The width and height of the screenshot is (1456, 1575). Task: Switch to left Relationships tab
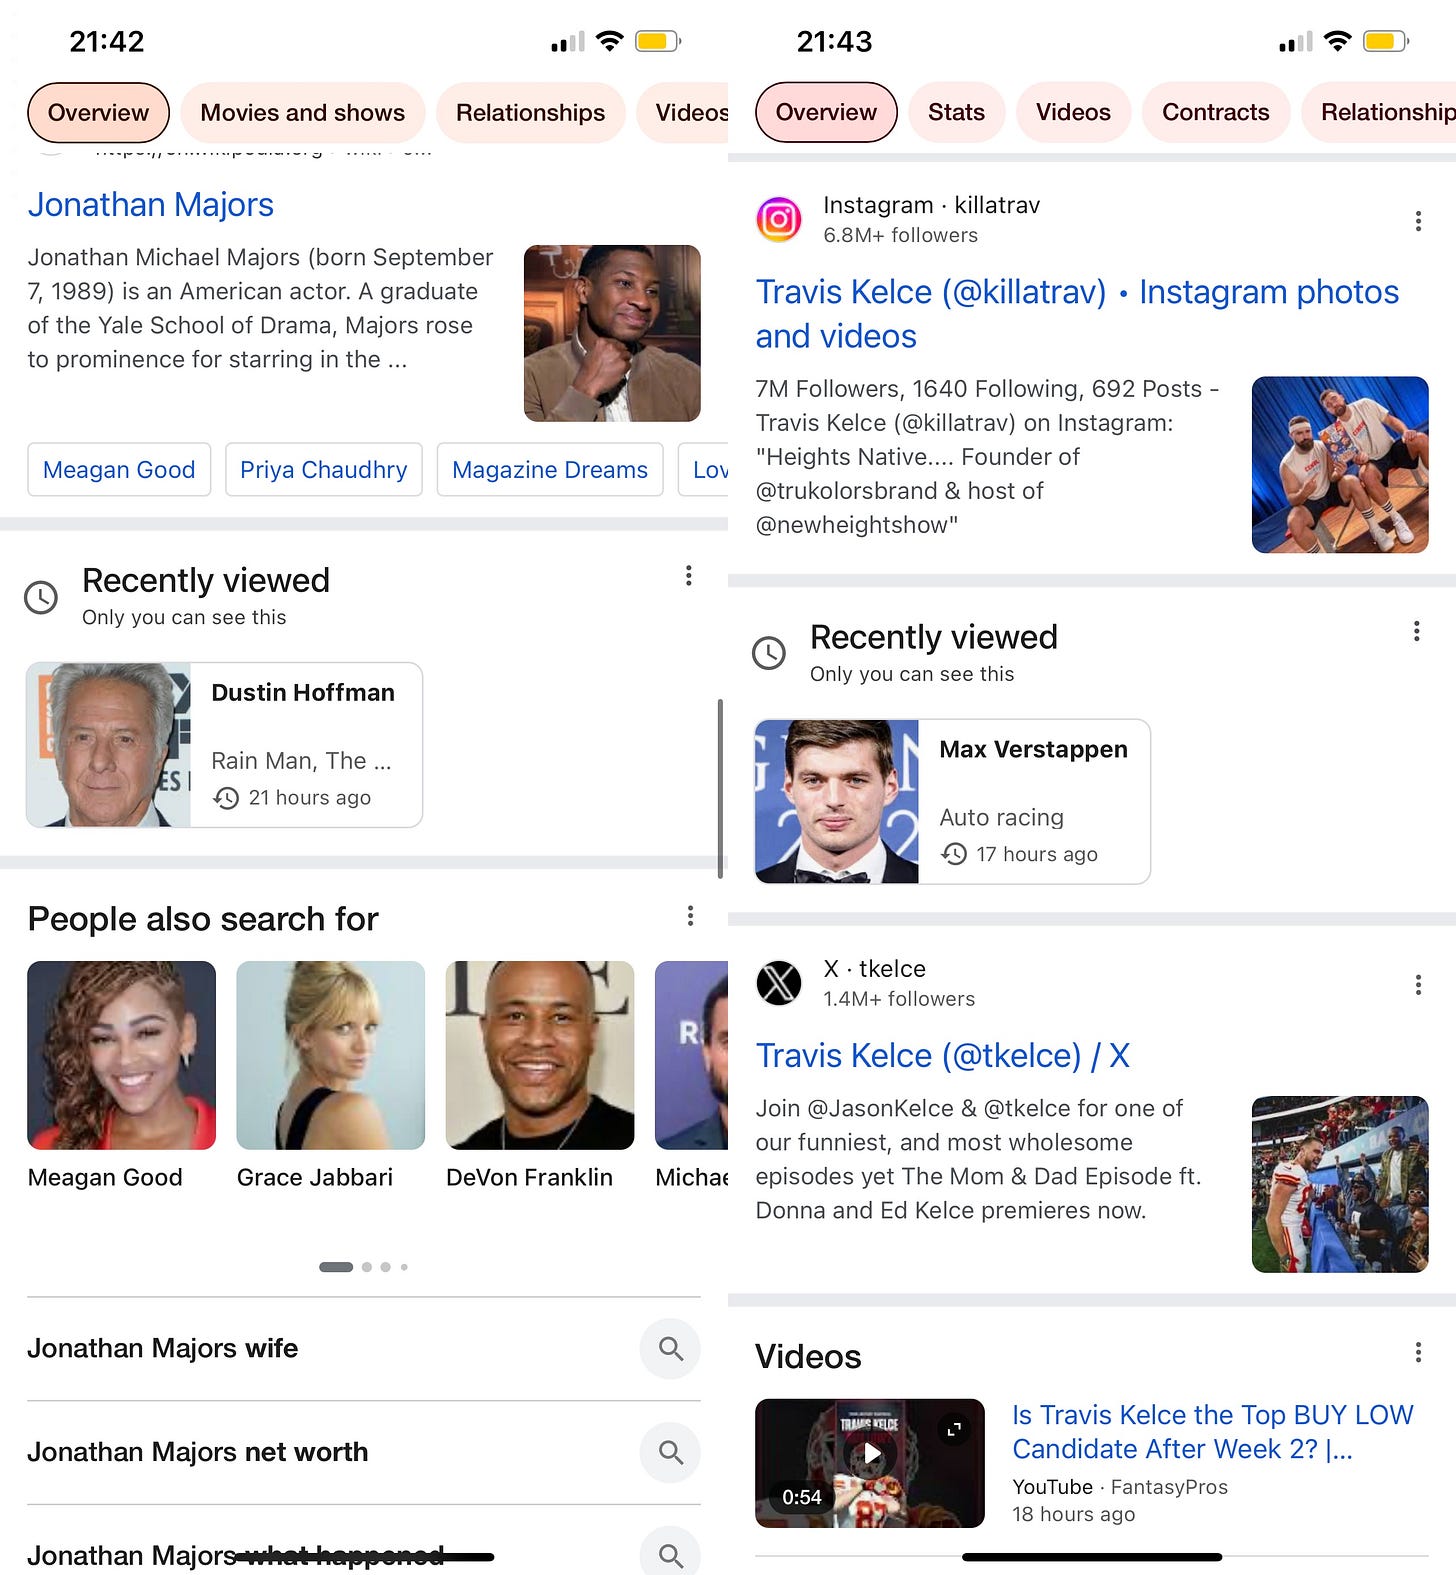[531, 113]
